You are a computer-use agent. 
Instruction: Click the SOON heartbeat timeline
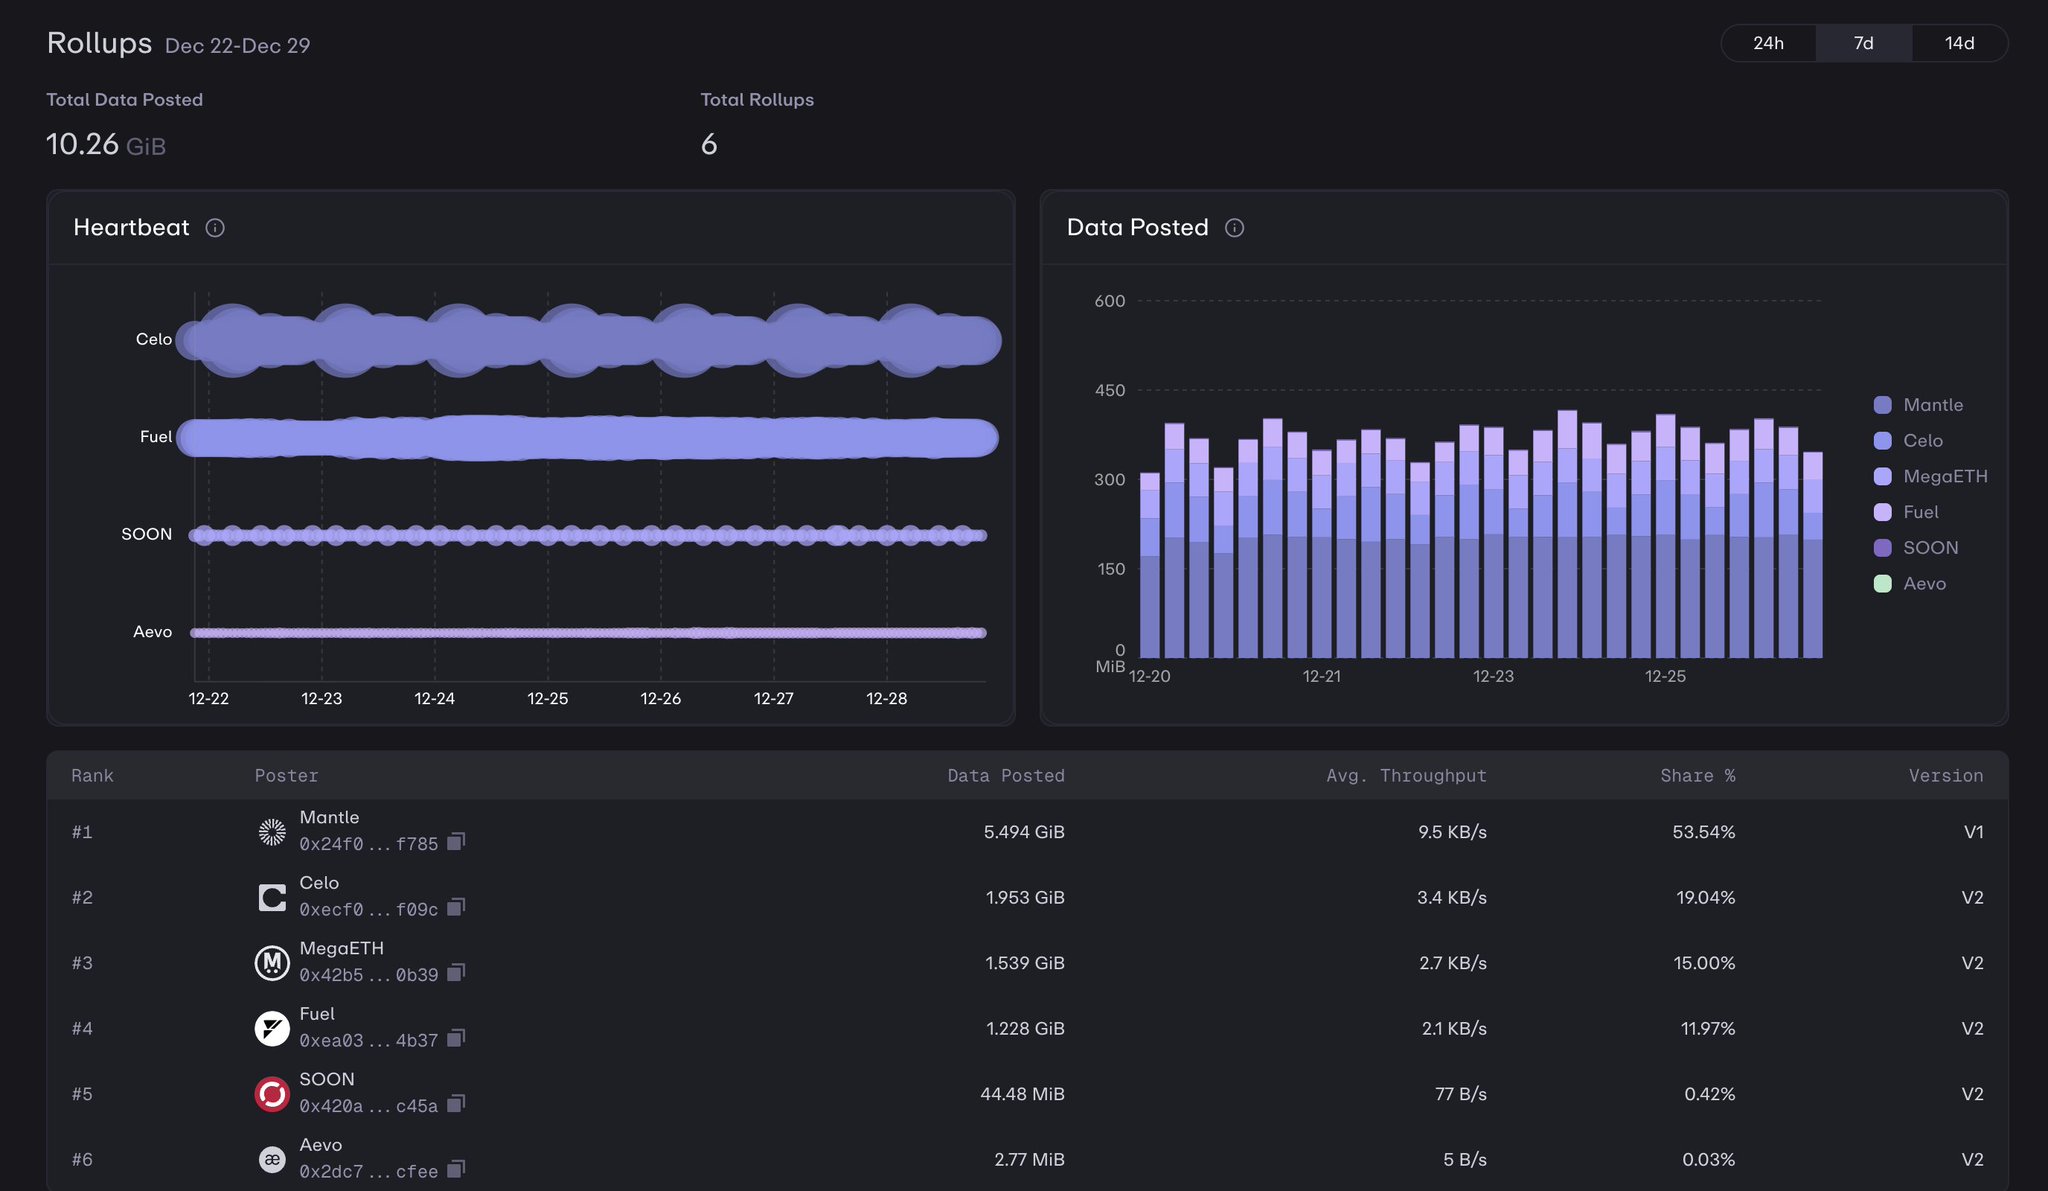(588, 535)
